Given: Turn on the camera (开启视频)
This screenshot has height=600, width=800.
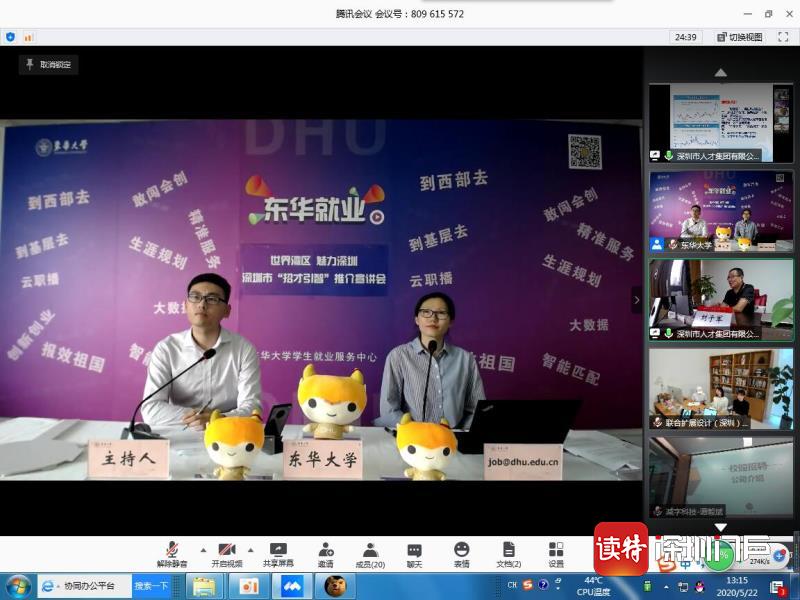Looking at the screenshot, I should click(x=227, y=555).
